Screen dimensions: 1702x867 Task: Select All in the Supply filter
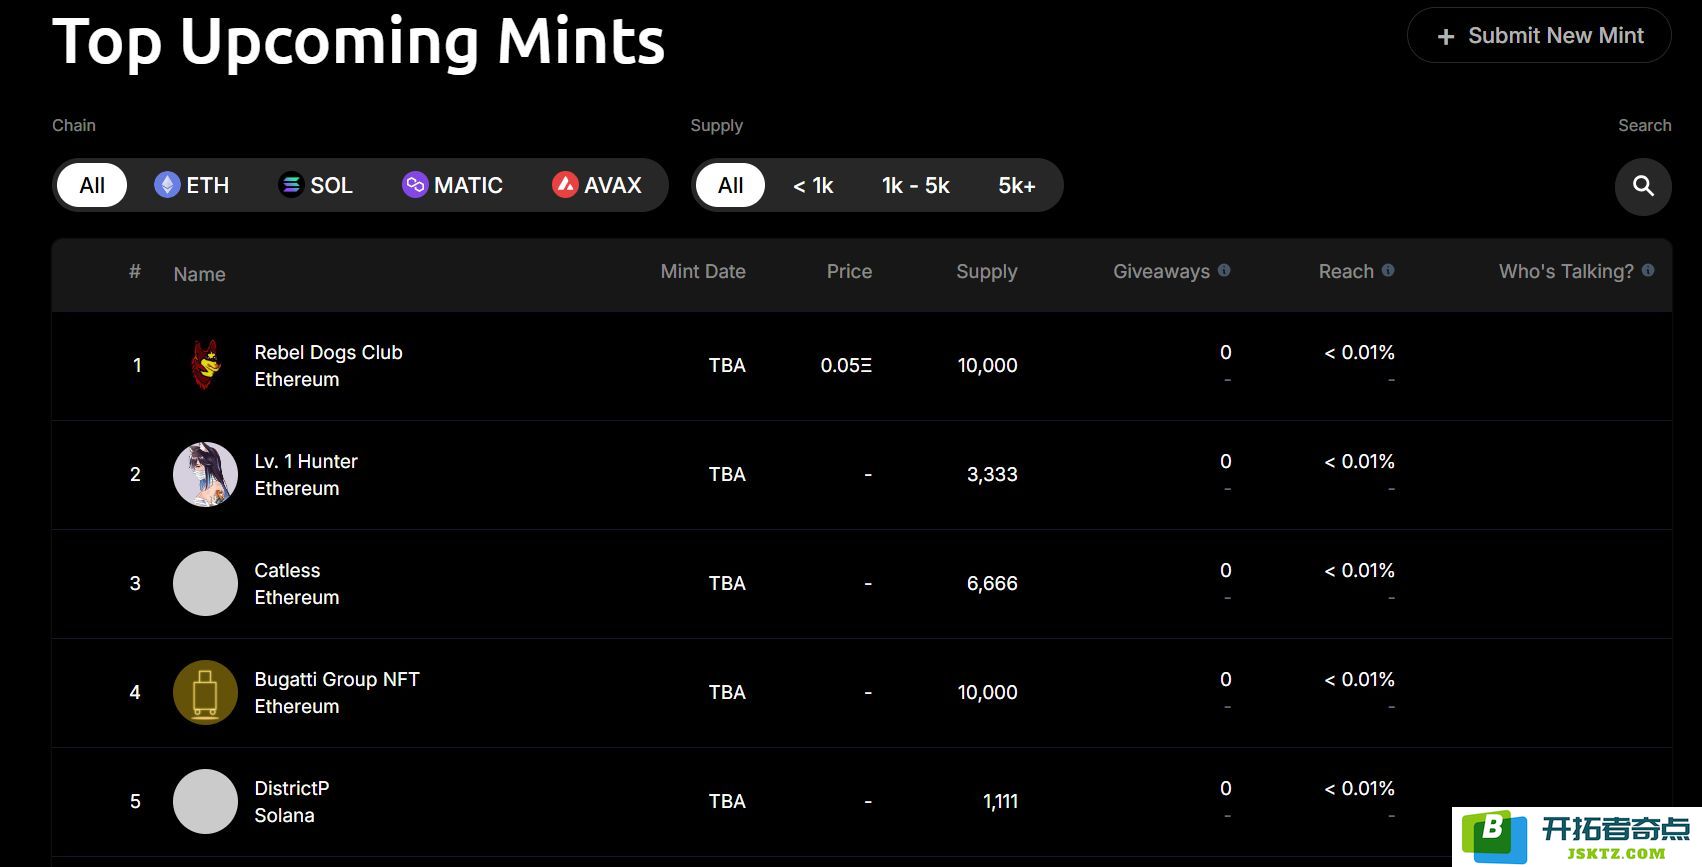click(x=731, y=185)
